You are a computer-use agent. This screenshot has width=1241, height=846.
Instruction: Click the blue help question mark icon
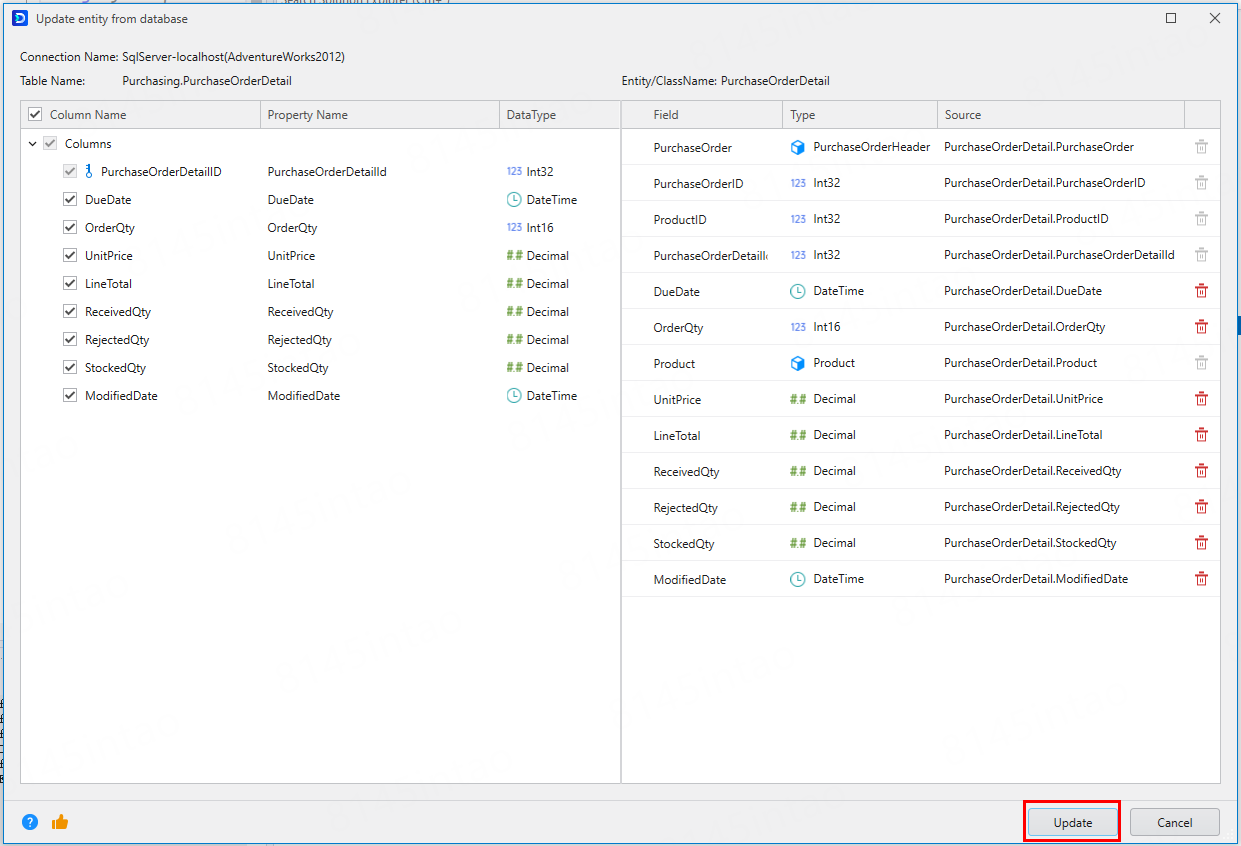(30, 822)
